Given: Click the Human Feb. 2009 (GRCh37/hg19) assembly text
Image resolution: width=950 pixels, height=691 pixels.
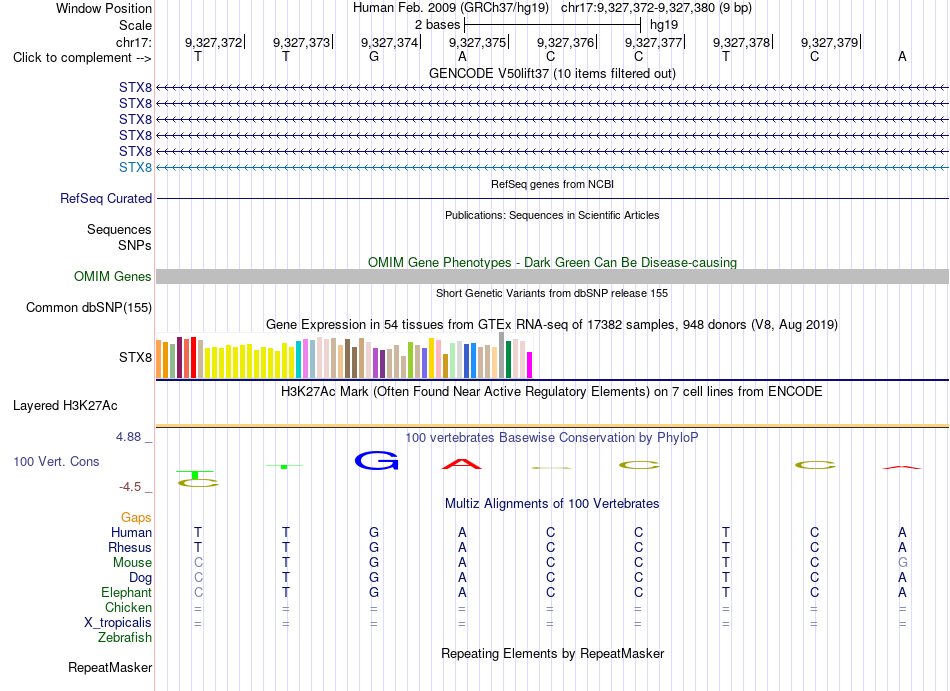Looking at the screenshot, I should (451, 8).
